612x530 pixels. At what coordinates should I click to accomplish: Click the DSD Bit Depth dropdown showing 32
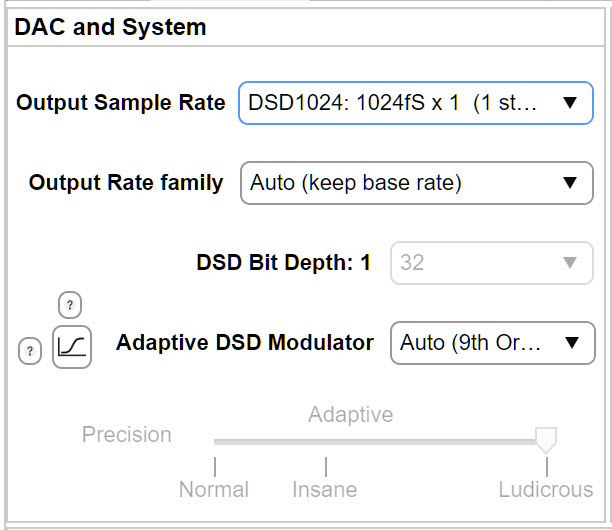(x=492, y=263)
